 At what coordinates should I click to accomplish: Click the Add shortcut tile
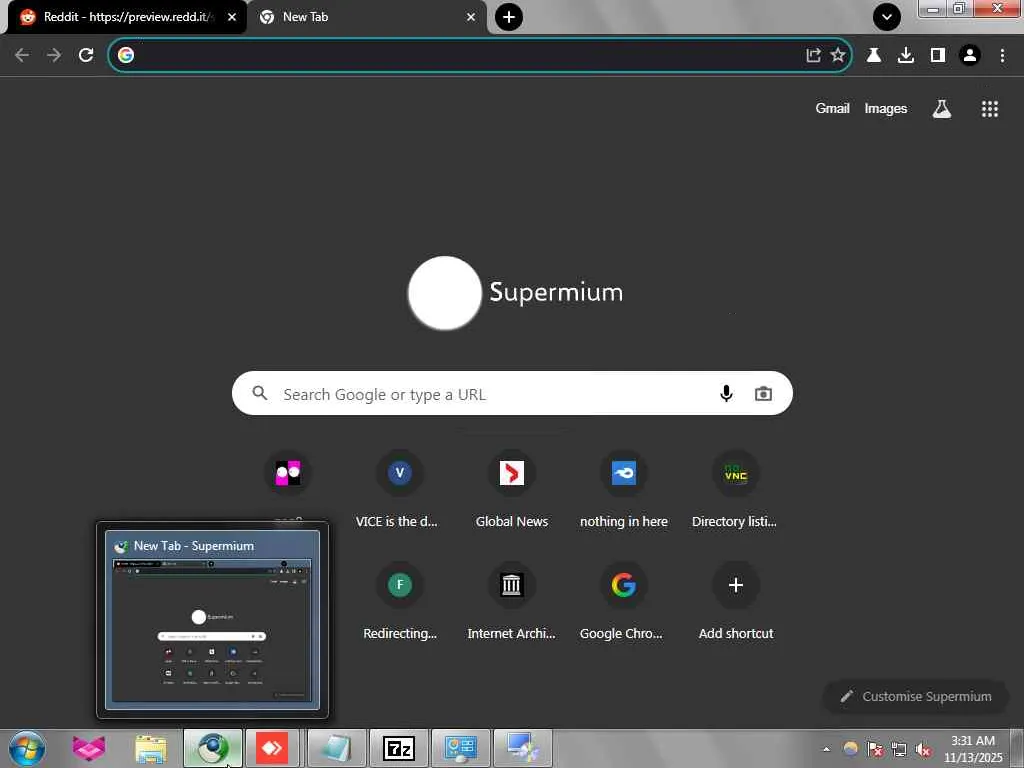[x=735, y=601]
